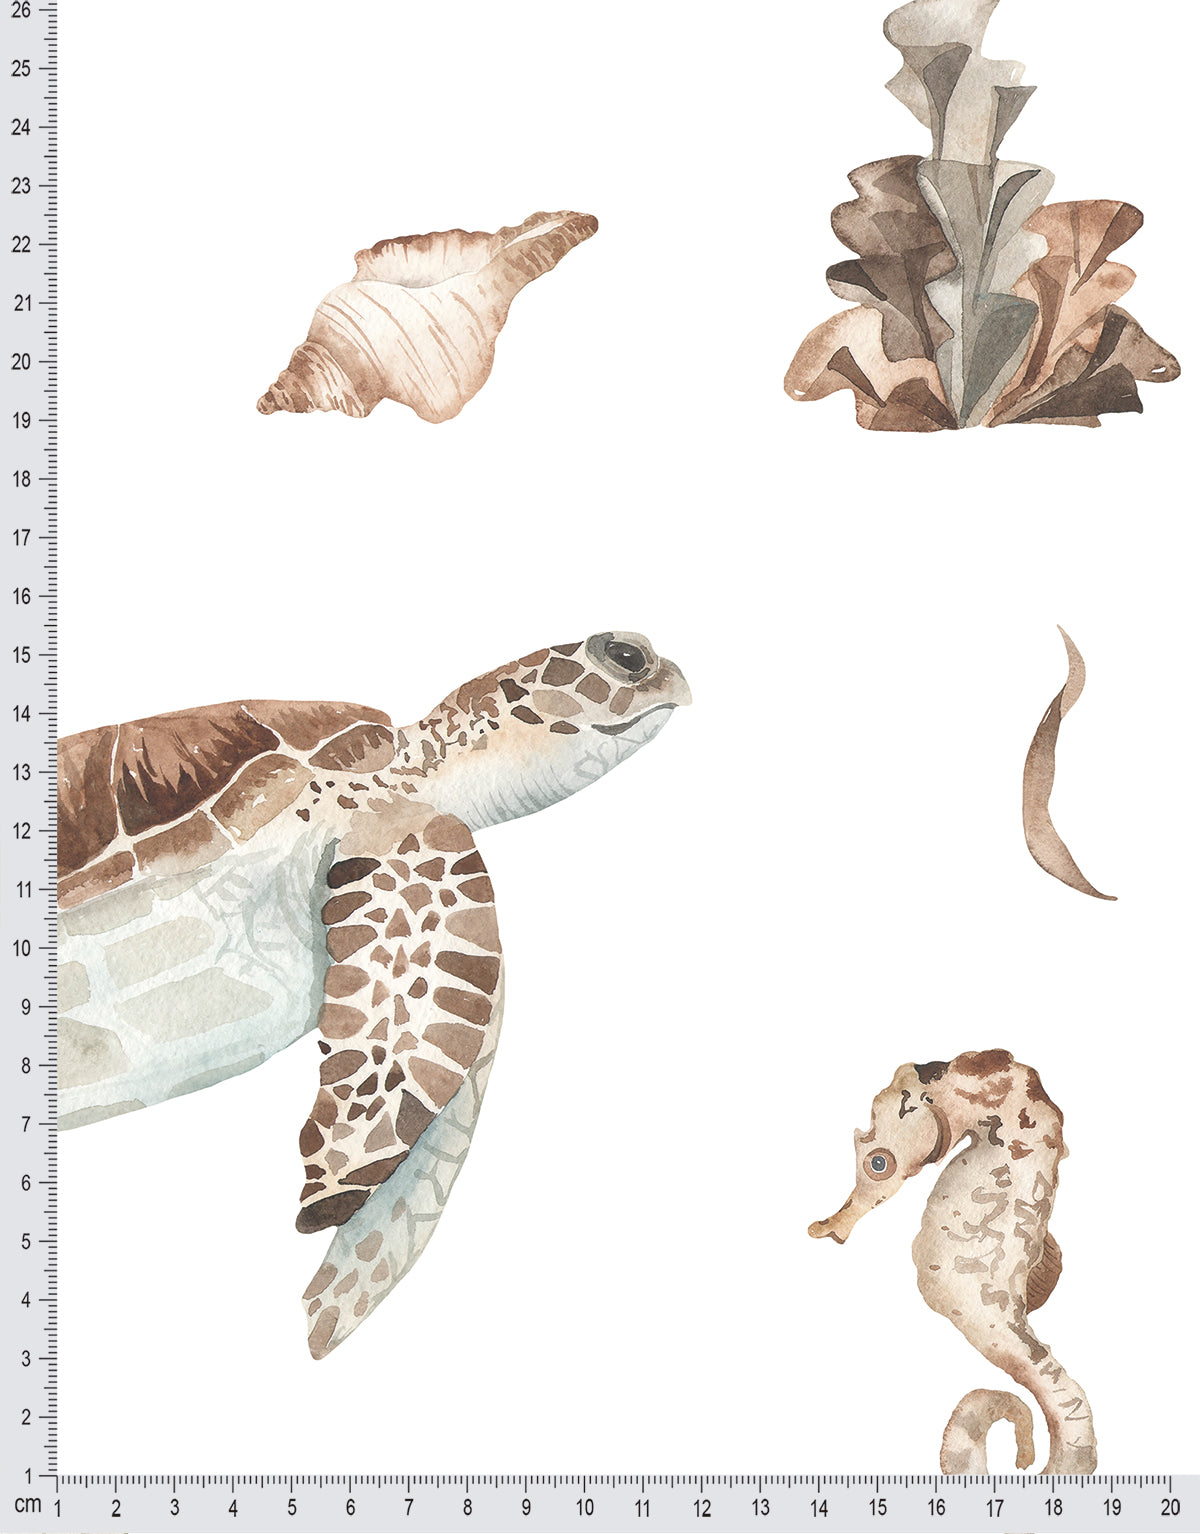Screen dimensions: 1200x1534
Task: Click the 5 mark on vertical ruler
Action: point(24,1242)
